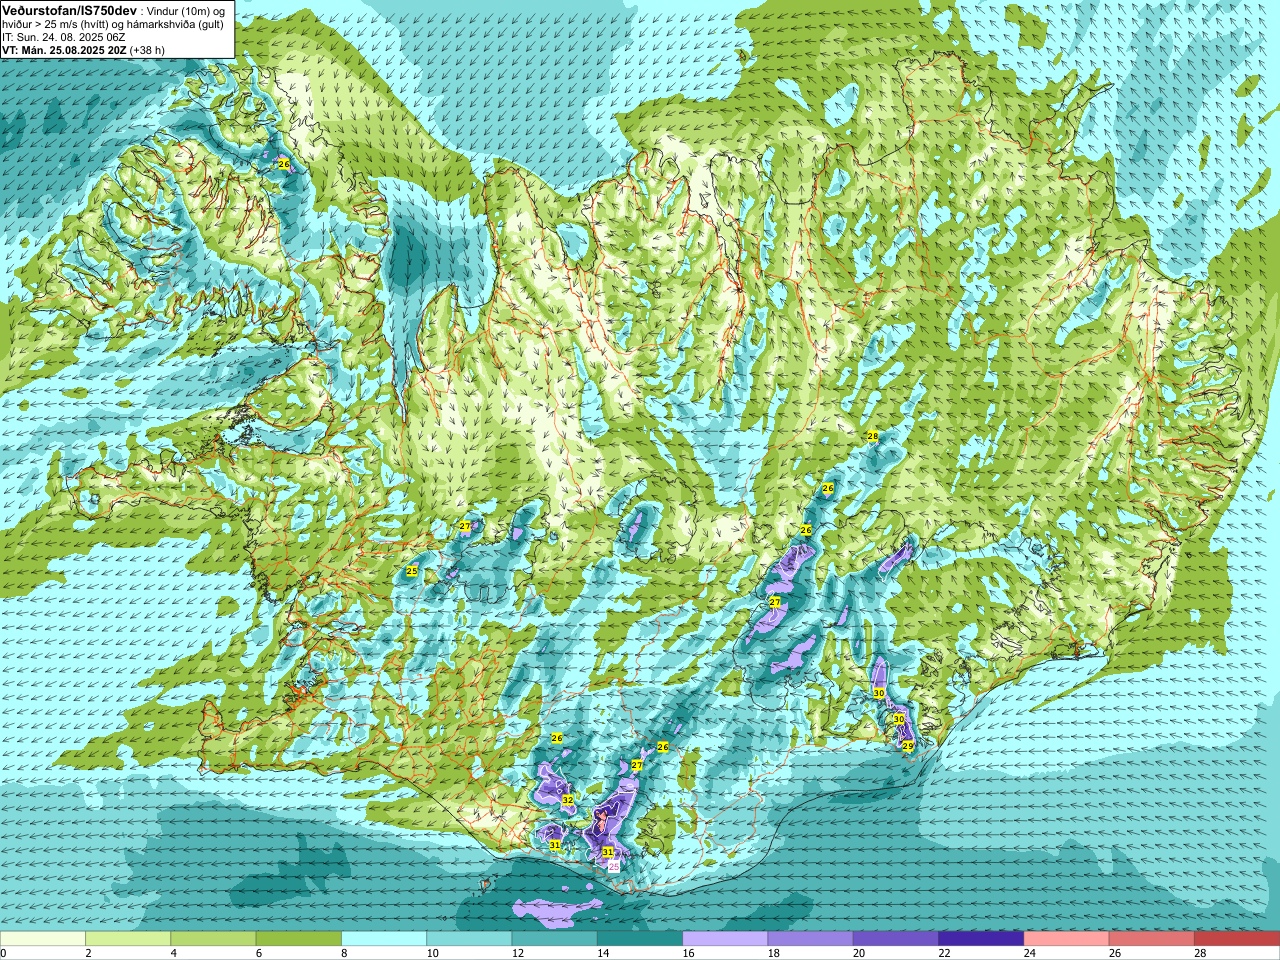
Task: Click the pale yellow 0–2 m/s legend swatch
Action: [x=43, y=939]
